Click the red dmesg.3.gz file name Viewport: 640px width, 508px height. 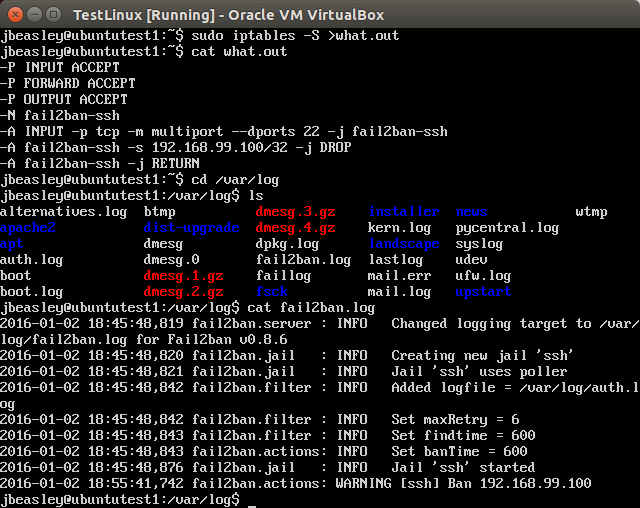pos(296,211)
